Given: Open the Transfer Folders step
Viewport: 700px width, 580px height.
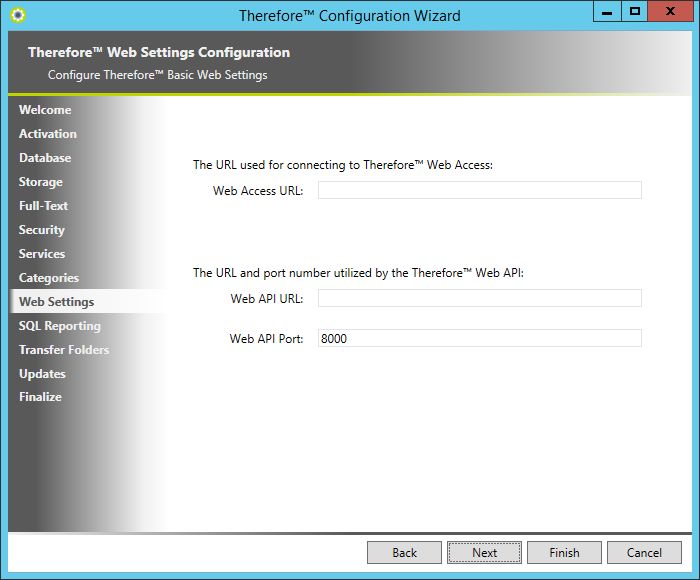Looking at the screenshot, I should (x=64, y=350).
